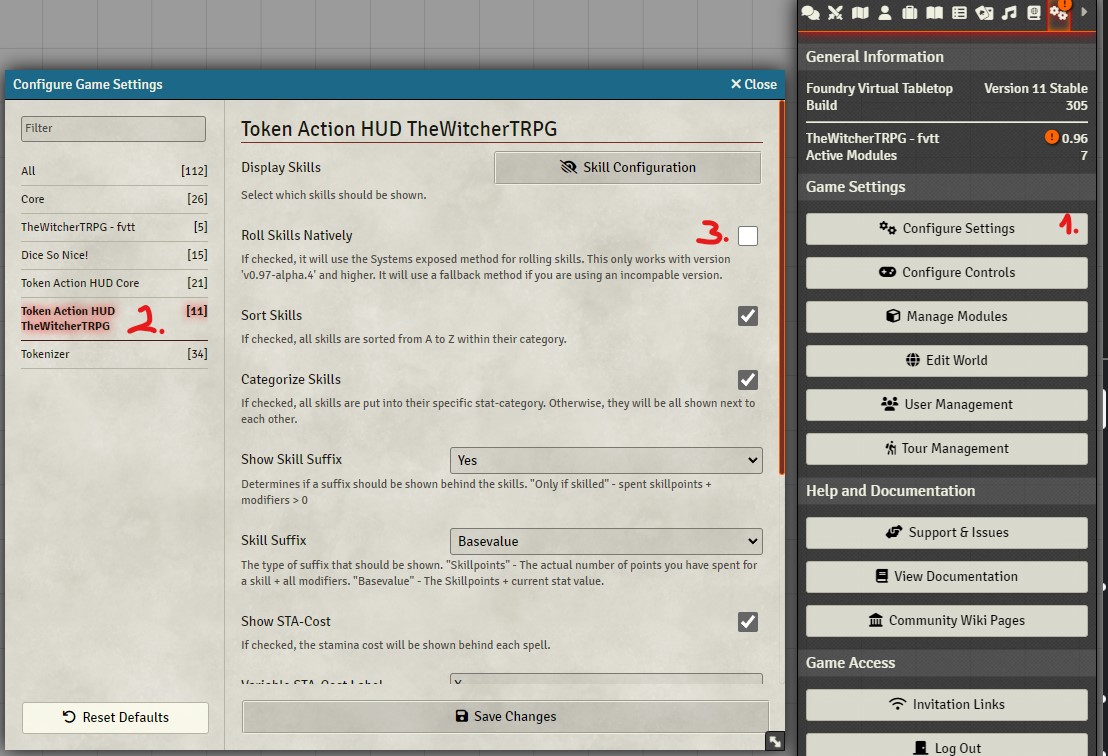Viewport: 1108px width, 756px height.
Task: Click the Filter search field
Action: (x=113, y=128)
